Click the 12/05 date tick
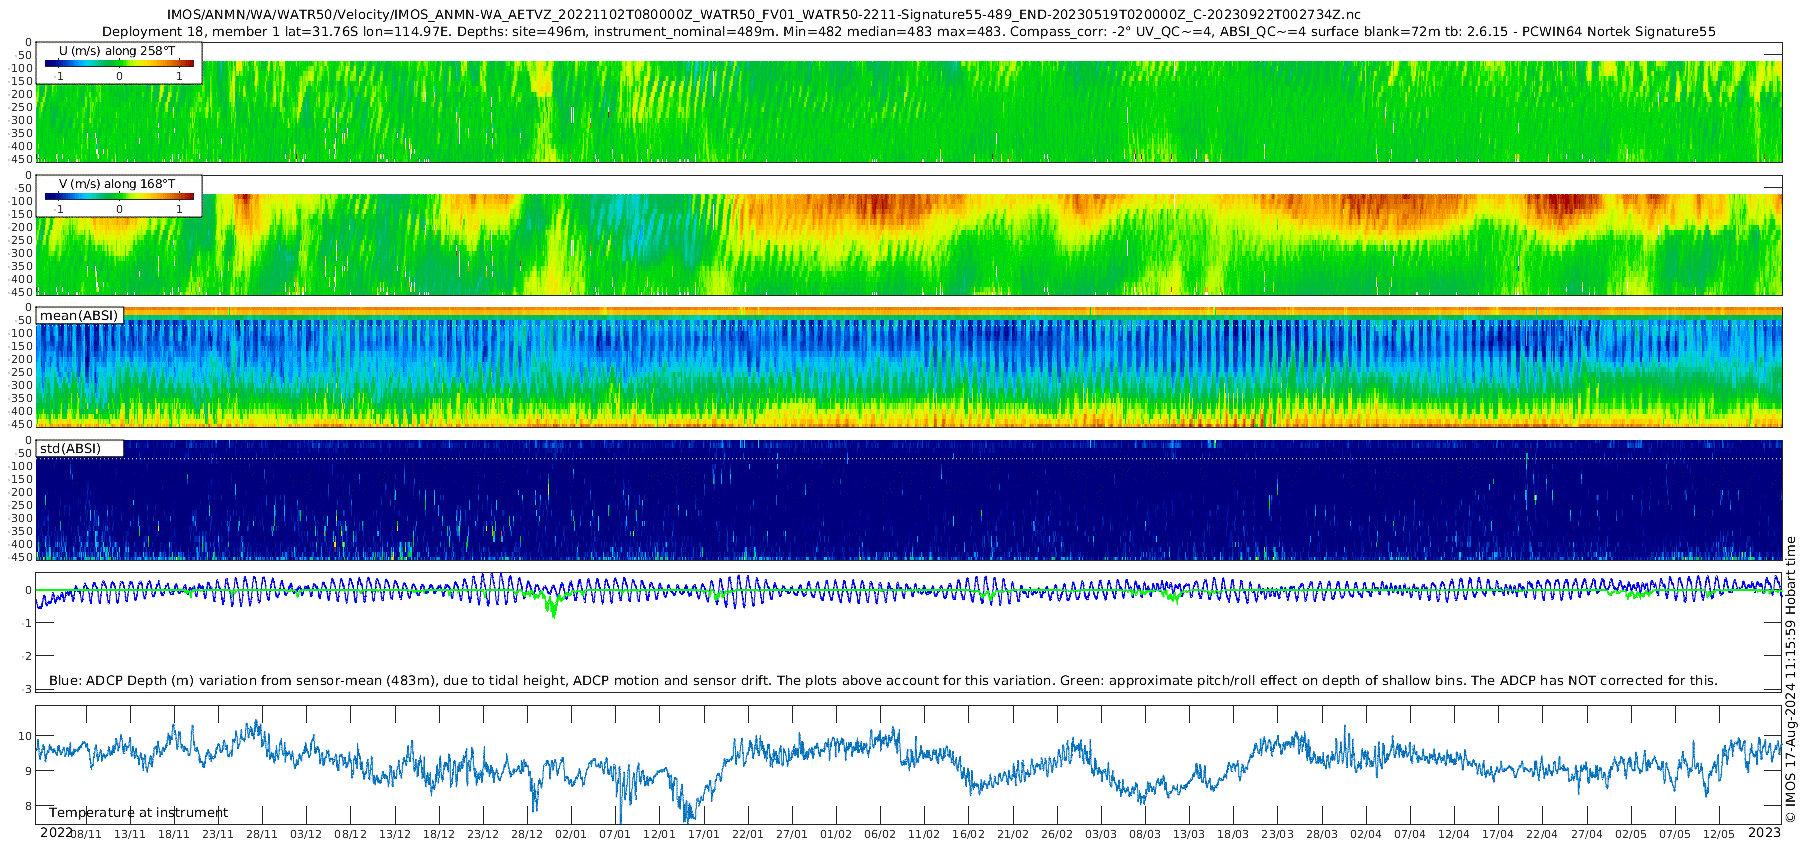 1719,834
